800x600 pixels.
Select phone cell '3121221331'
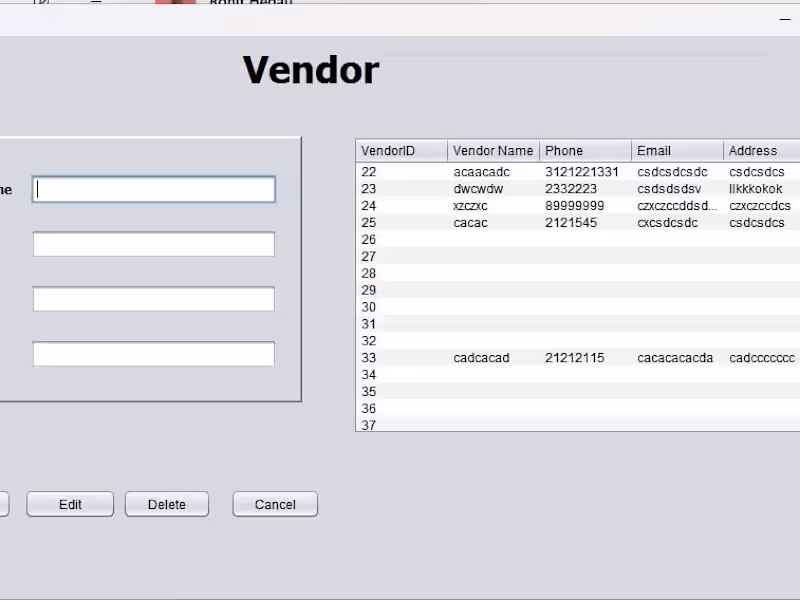pyautogui.click(x=585, y=172)
